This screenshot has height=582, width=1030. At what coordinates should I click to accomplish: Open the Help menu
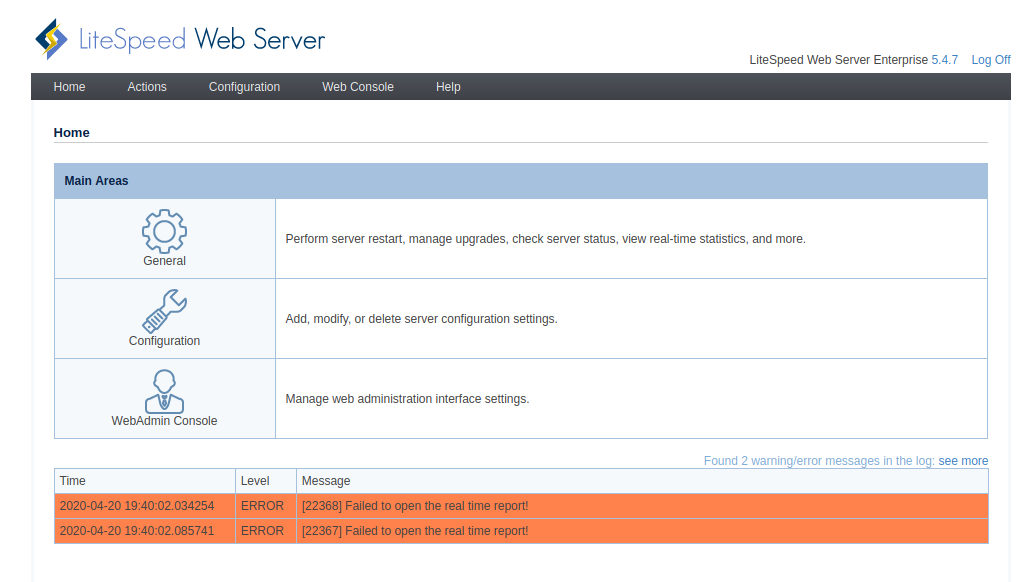[x=447, y=87]
